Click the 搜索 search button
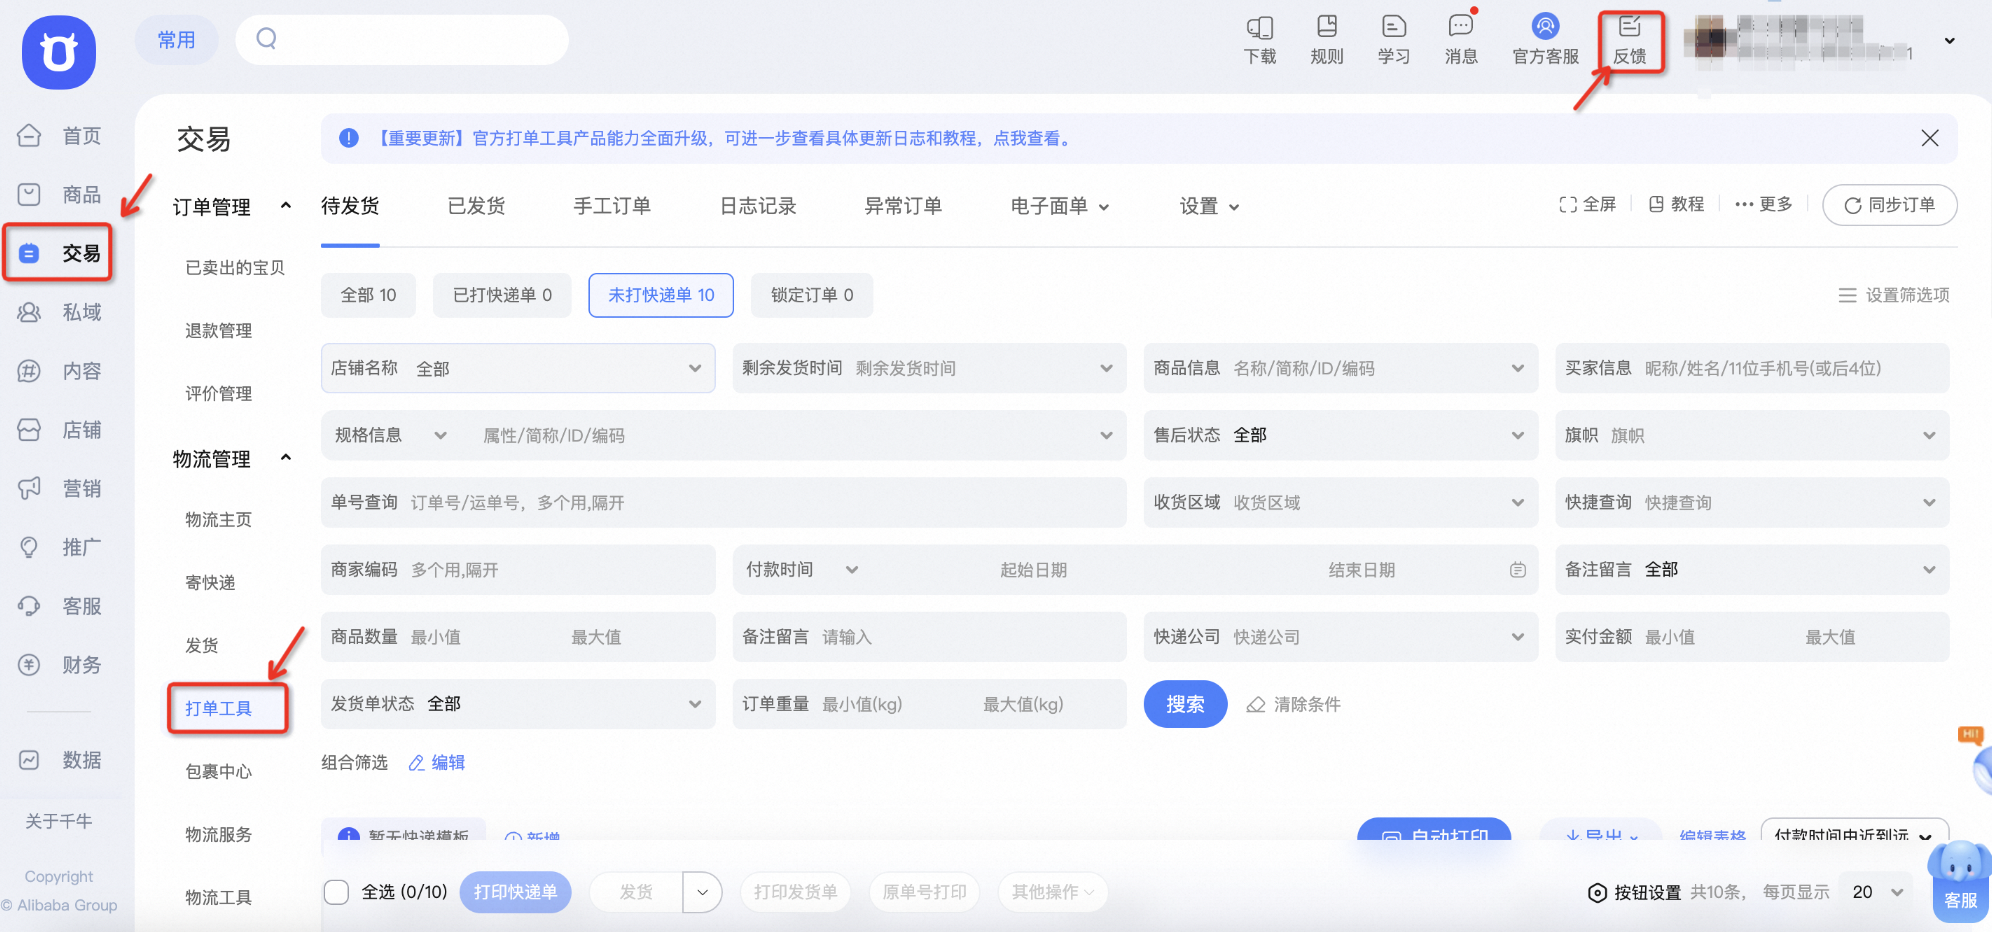This screenshot has width=1992, height=932. tap(1185, 704)
